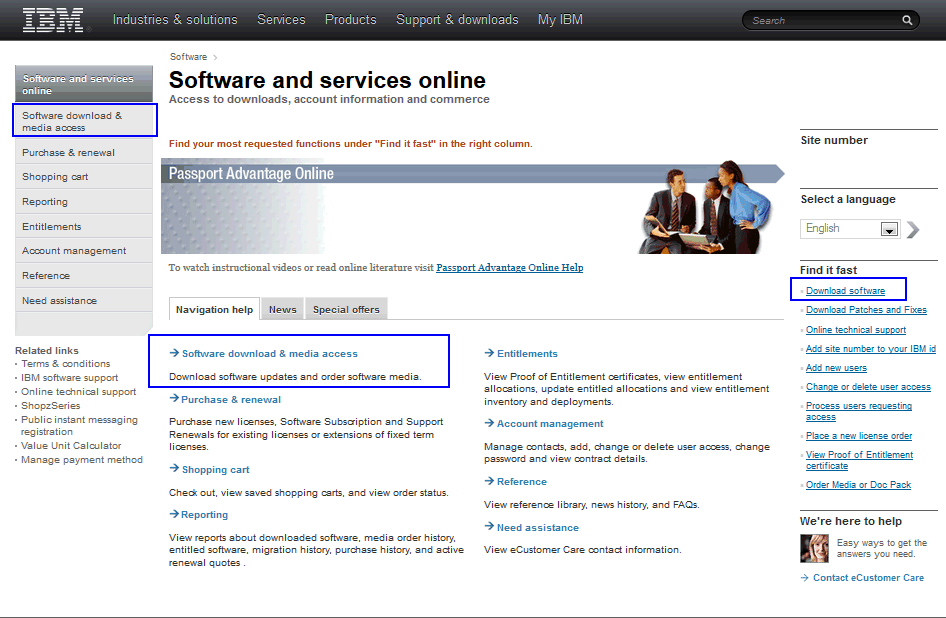Click Download software in Find it fast
This screenshot has height=618, width=946.
tap(845, 291)
